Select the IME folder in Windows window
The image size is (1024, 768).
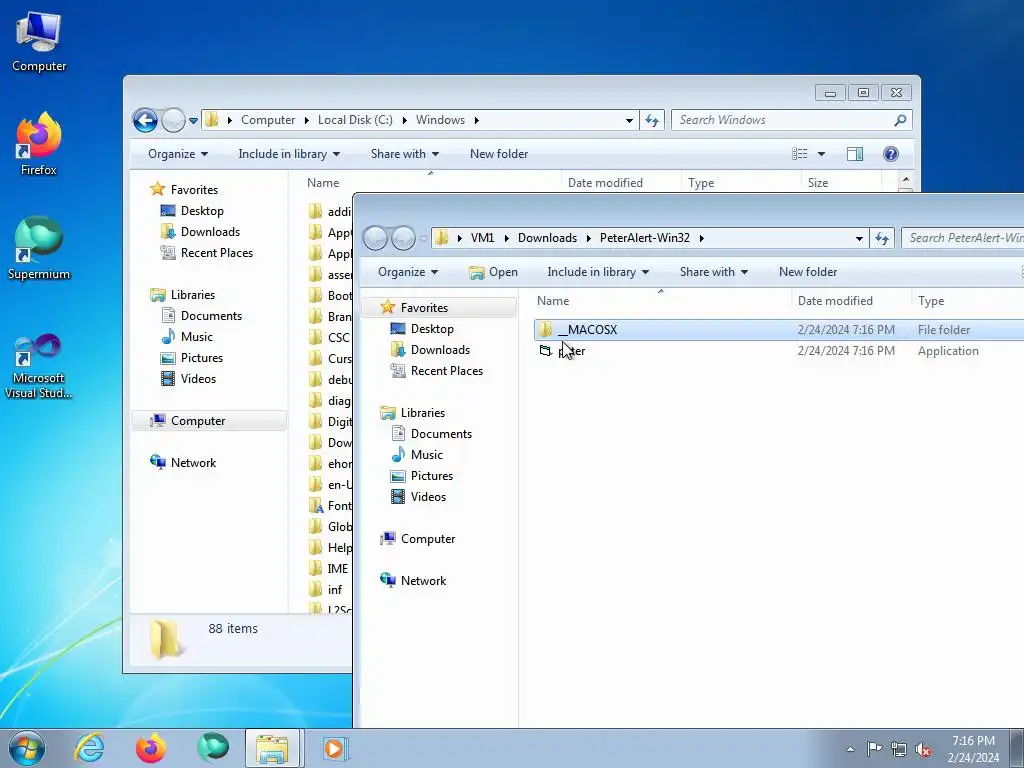coord(329,569)
